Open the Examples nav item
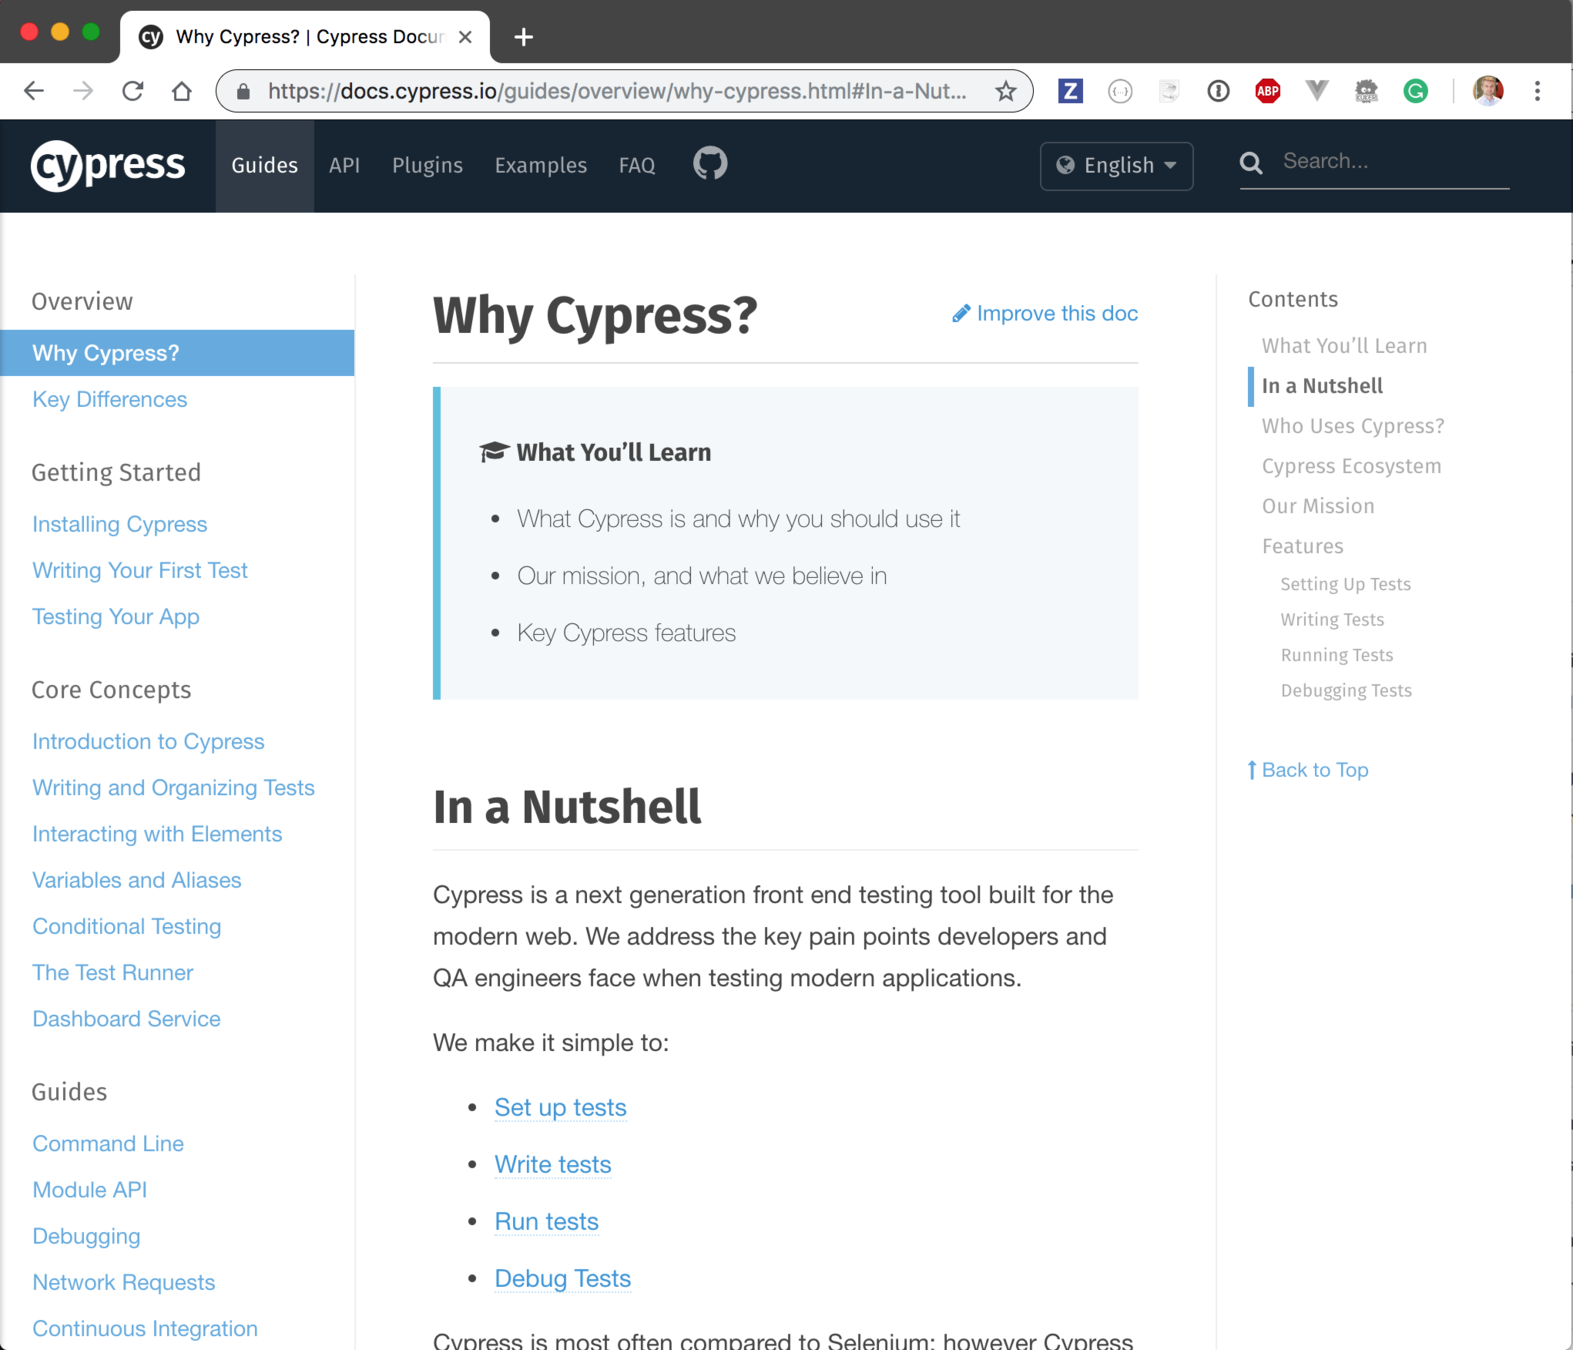Viewport: 1573px width, 1350px height. [x=540, y=165]
